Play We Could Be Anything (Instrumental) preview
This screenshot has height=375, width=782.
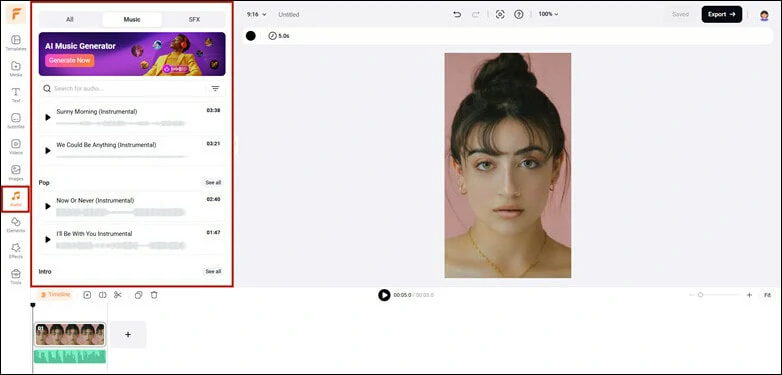tap(48, 151)
